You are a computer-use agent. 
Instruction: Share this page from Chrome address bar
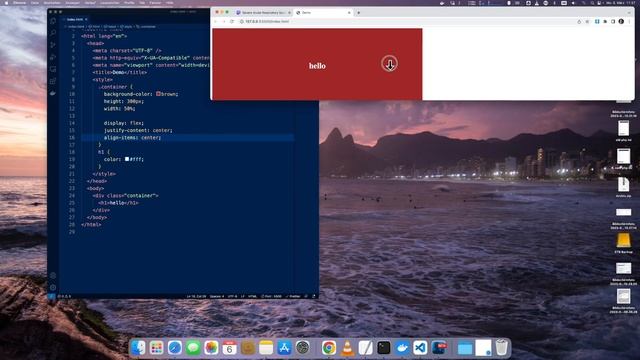[579, 21]
